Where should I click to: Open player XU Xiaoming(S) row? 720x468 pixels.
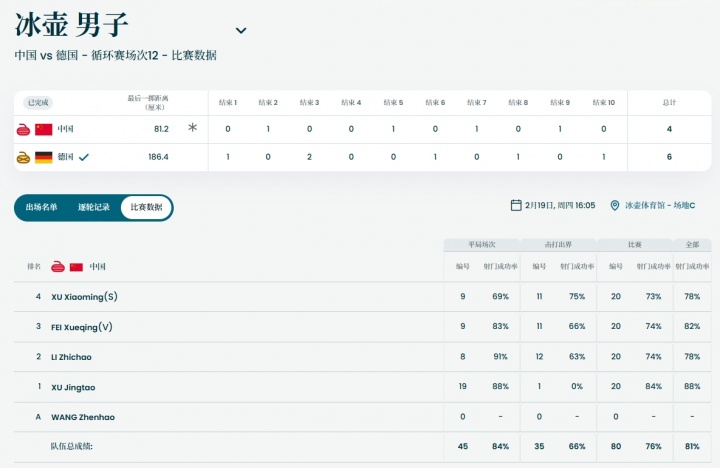tap(84, 297)
